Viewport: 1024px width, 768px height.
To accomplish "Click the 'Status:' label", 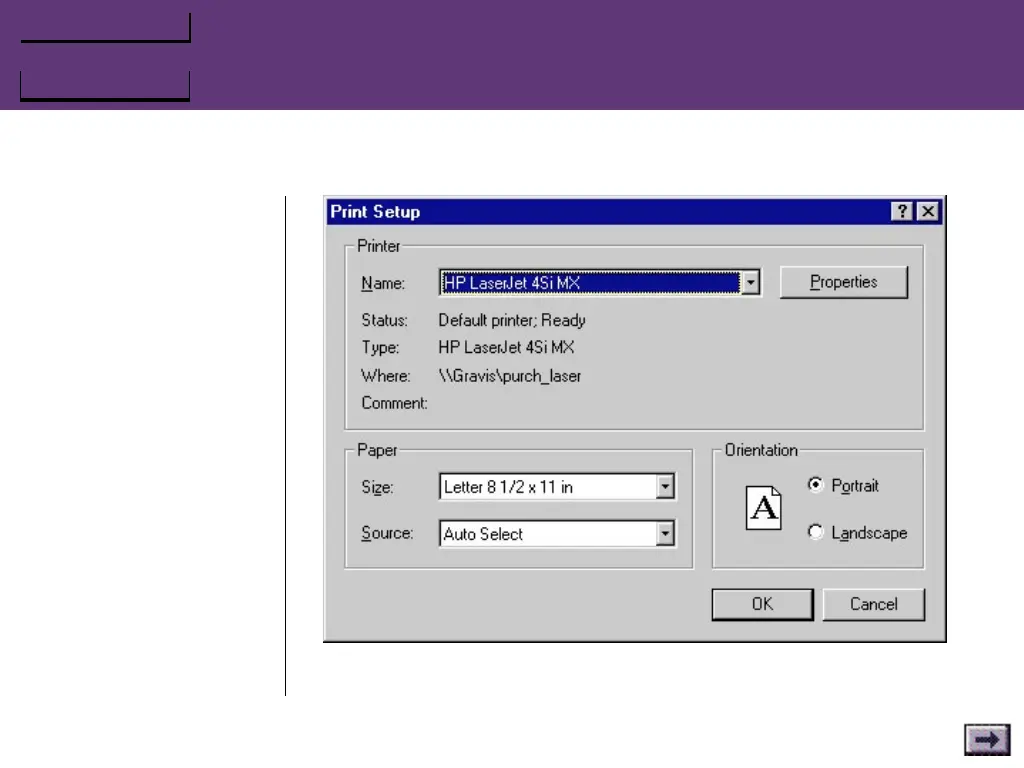I will [385, 320].
